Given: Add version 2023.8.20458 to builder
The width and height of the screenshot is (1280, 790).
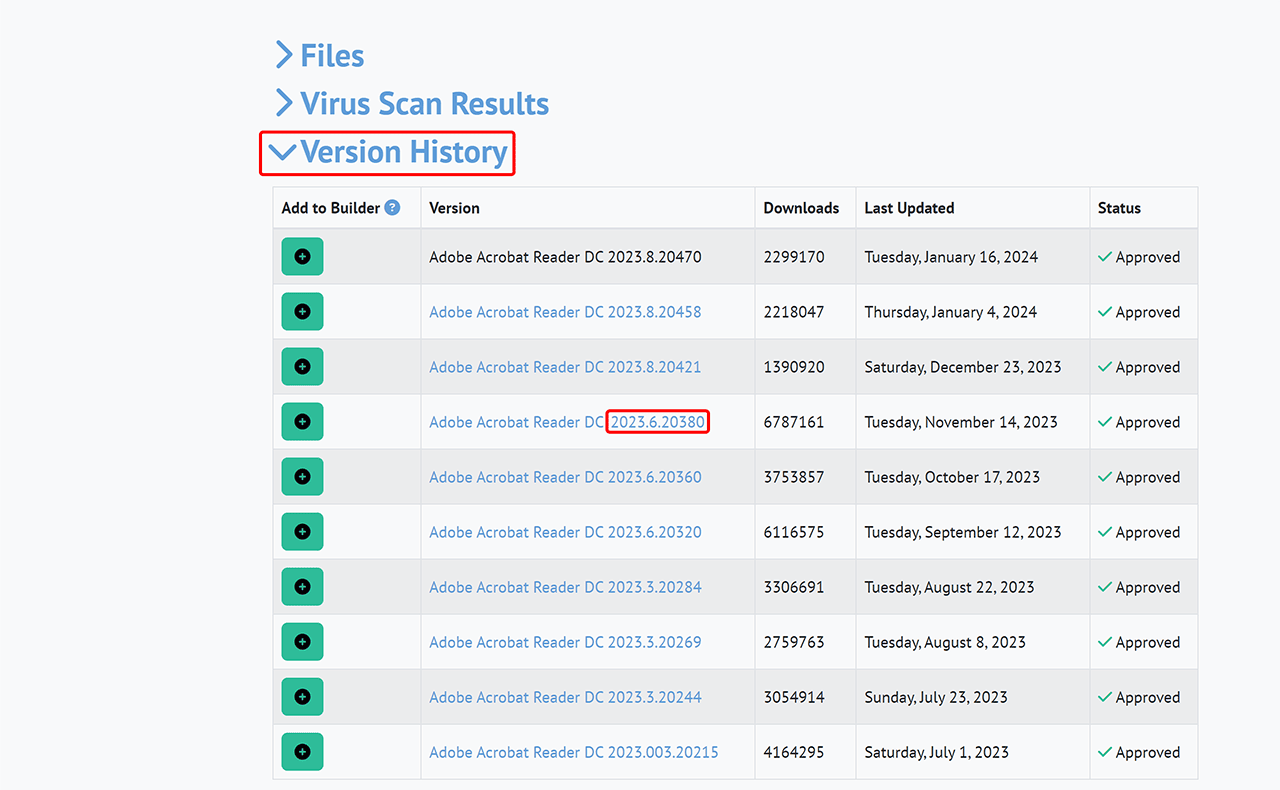Looking at the screenshot, I should [302, 312].
